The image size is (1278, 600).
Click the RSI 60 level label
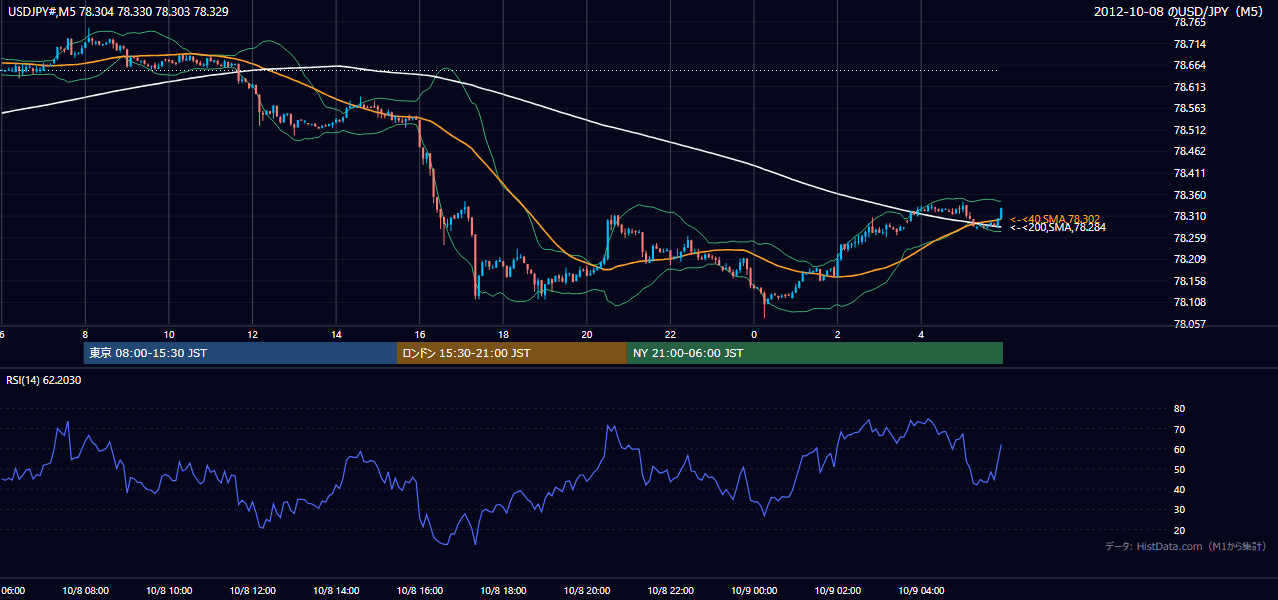pyautogui.click(x=1180, y=449)
